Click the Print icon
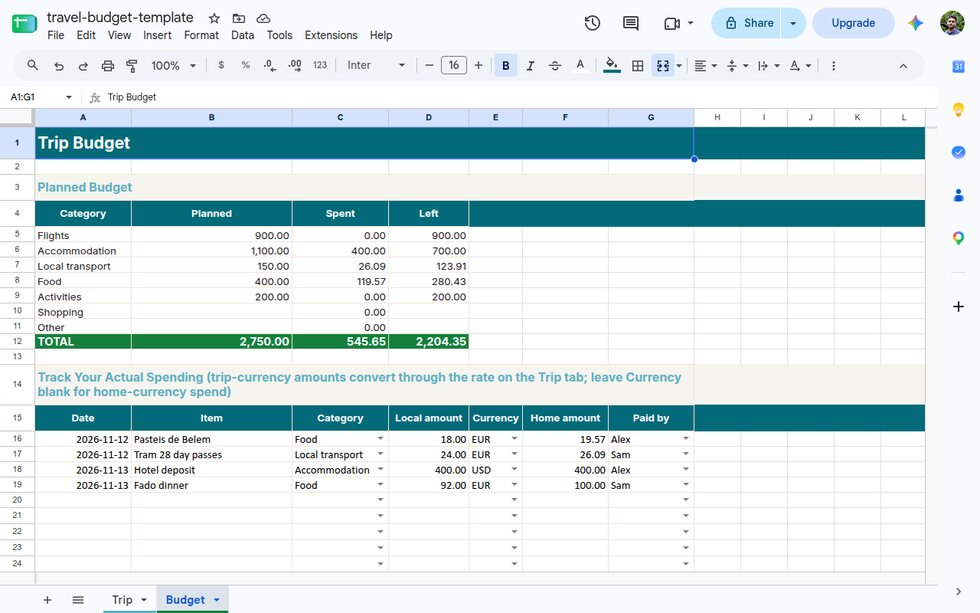 pos(108,66)
